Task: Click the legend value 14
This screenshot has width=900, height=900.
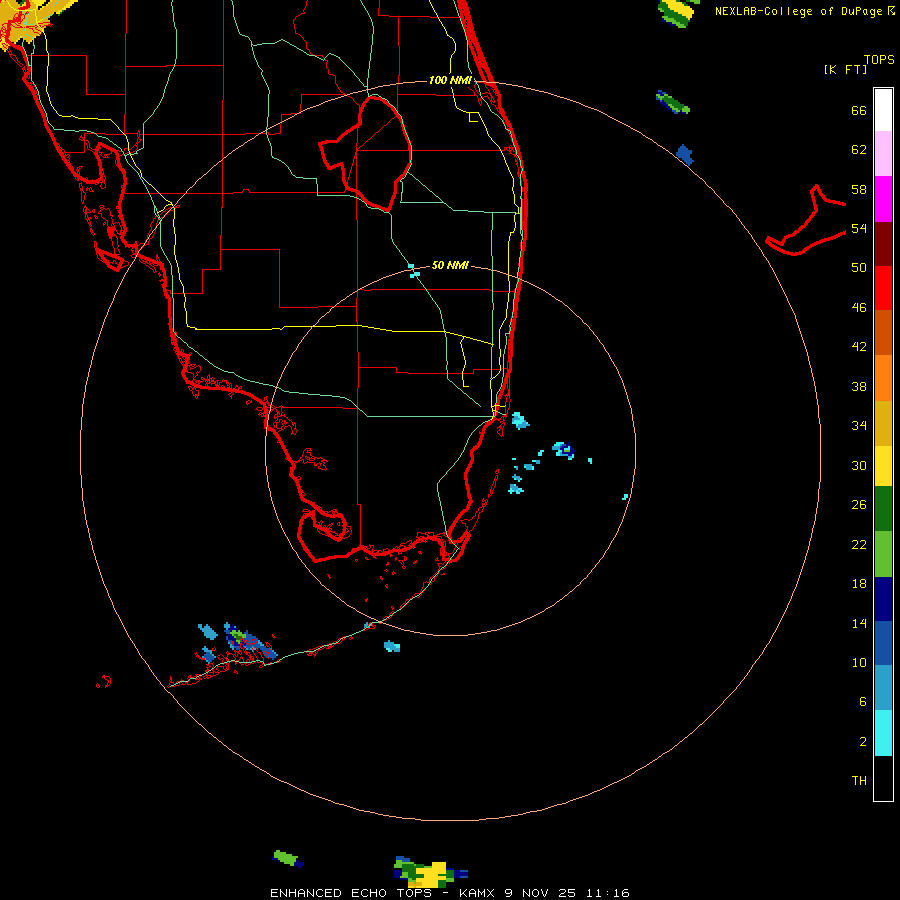Action: (x=859, y=623)
